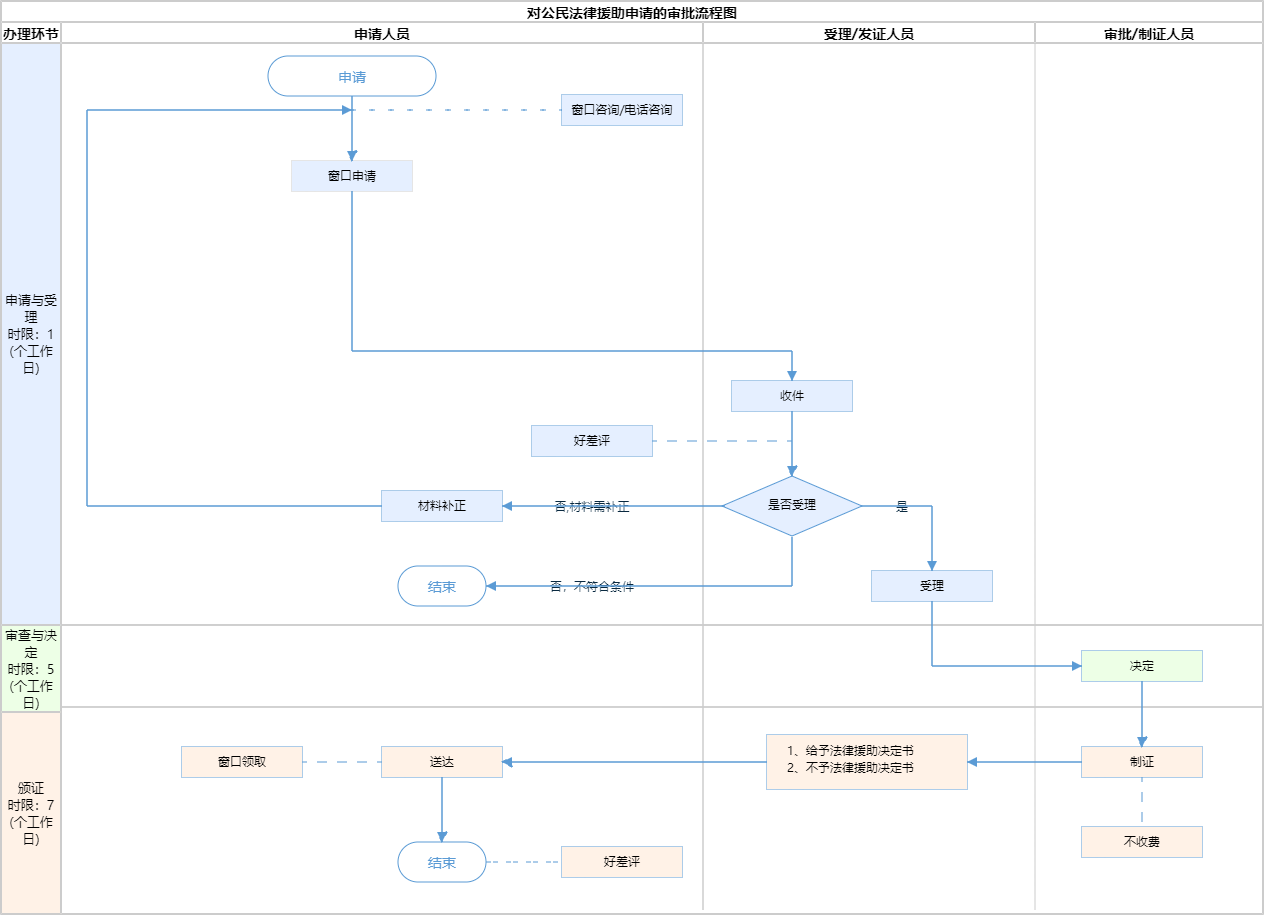Select the 收件 process box
1281x915 pixels.
point(791,396)
